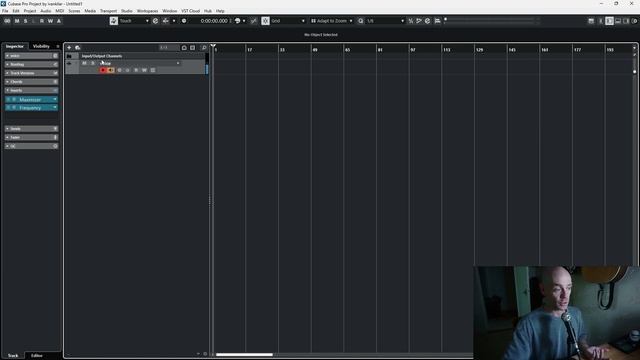Open the Workspaces menu
The height and width of the screenshot is (360, 640).
coord(147,11)
